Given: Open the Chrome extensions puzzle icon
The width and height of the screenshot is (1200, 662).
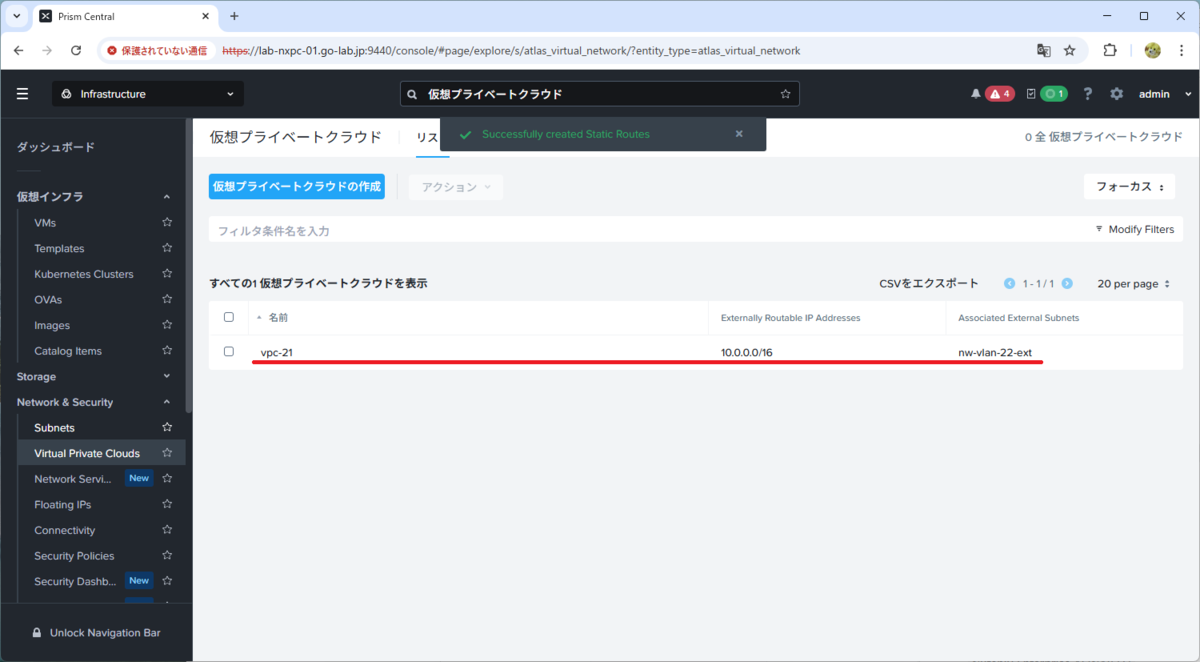Looking at the screenshot, I should 1110,50.
